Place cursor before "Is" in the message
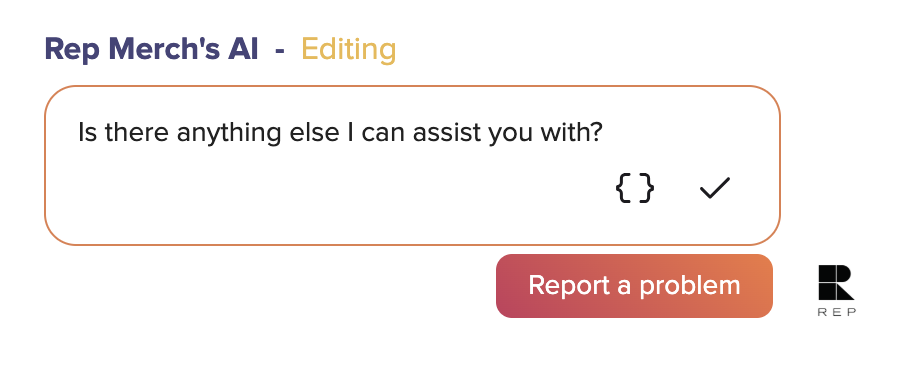 78,133
